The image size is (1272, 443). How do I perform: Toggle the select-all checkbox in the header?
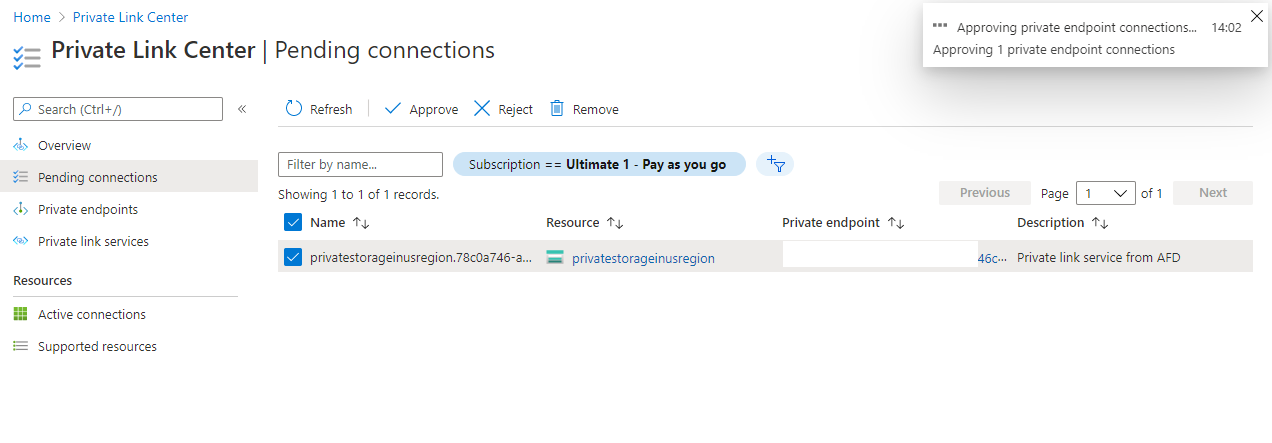click(x=293, y=222)
